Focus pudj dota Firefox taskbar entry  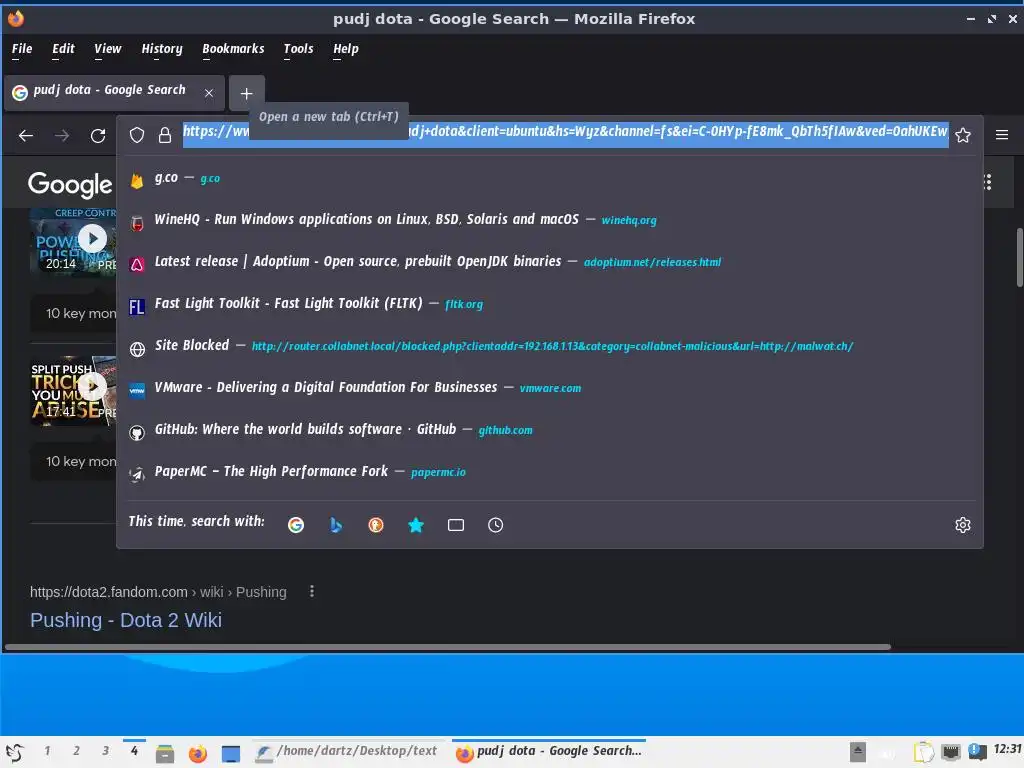pos(549,752)
